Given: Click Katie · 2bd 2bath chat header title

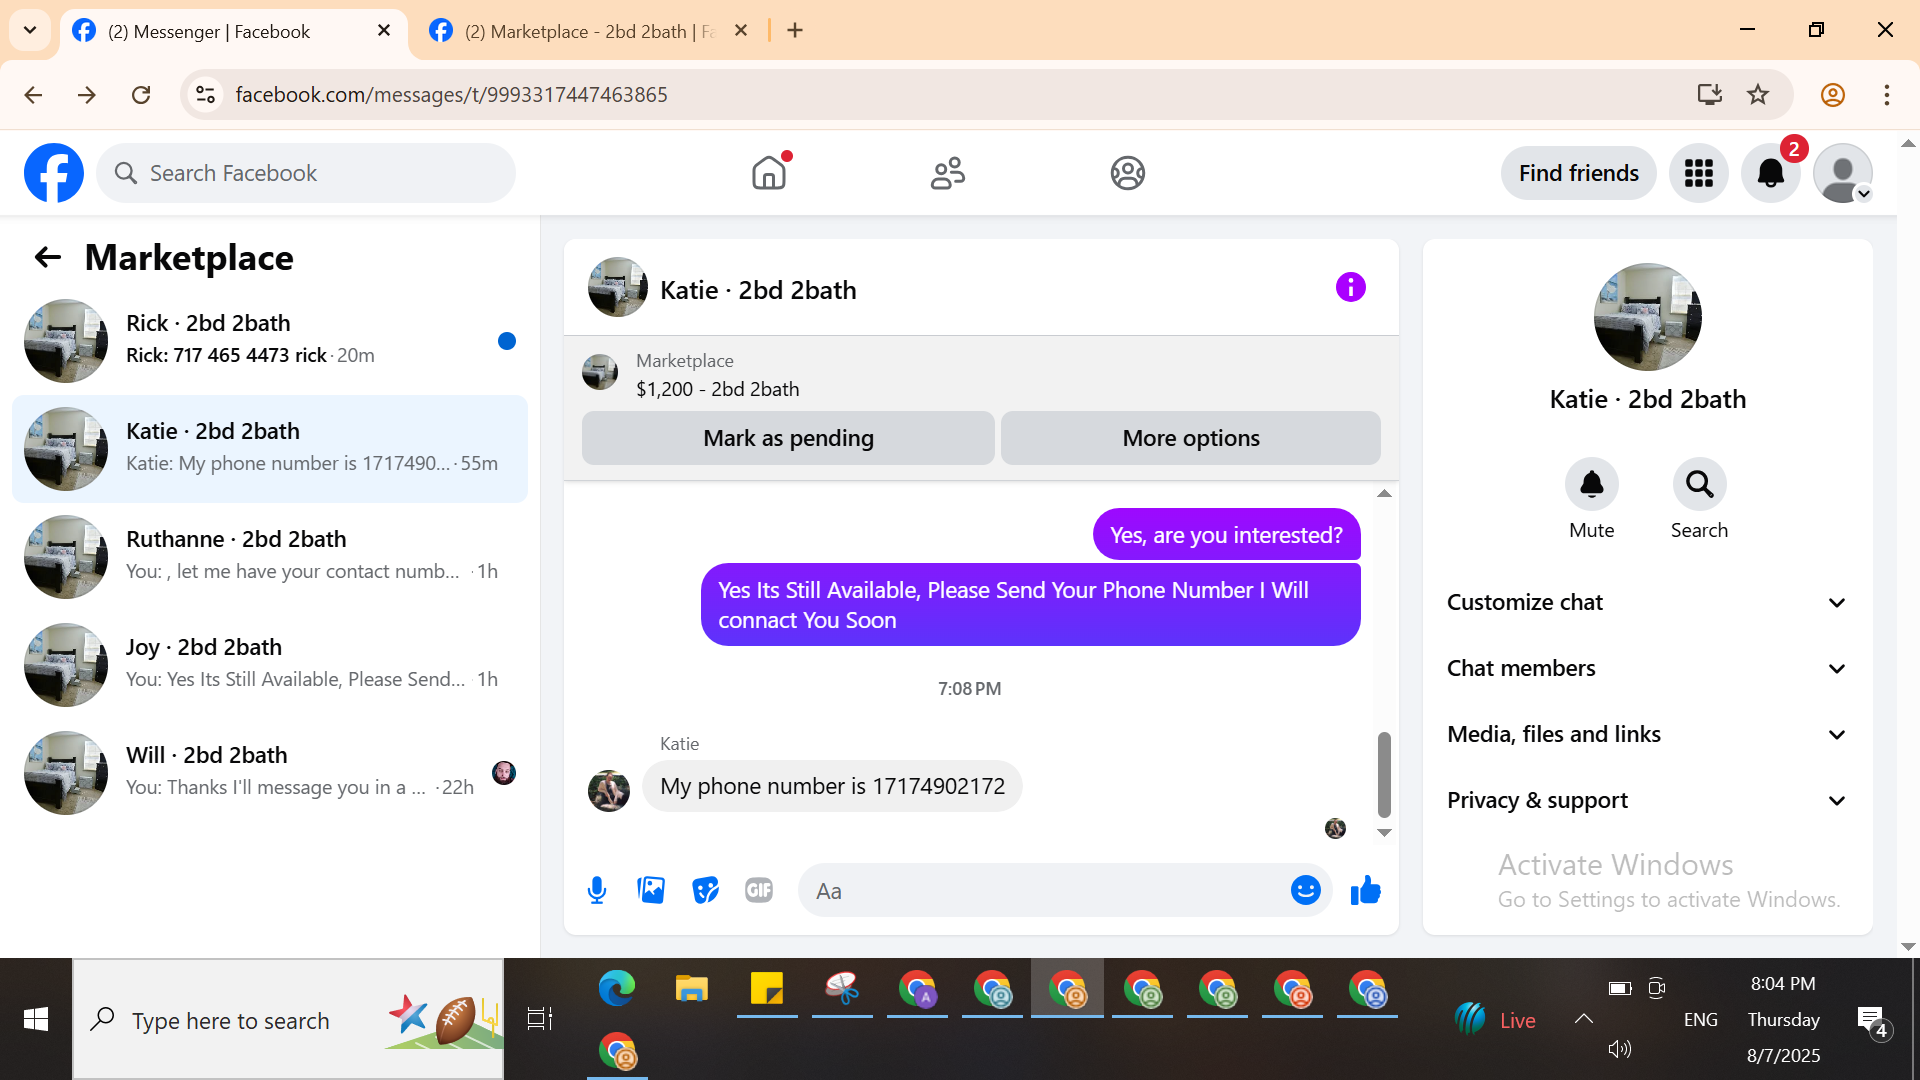Looking at the screenshot, I should click(x=758, y=290).
